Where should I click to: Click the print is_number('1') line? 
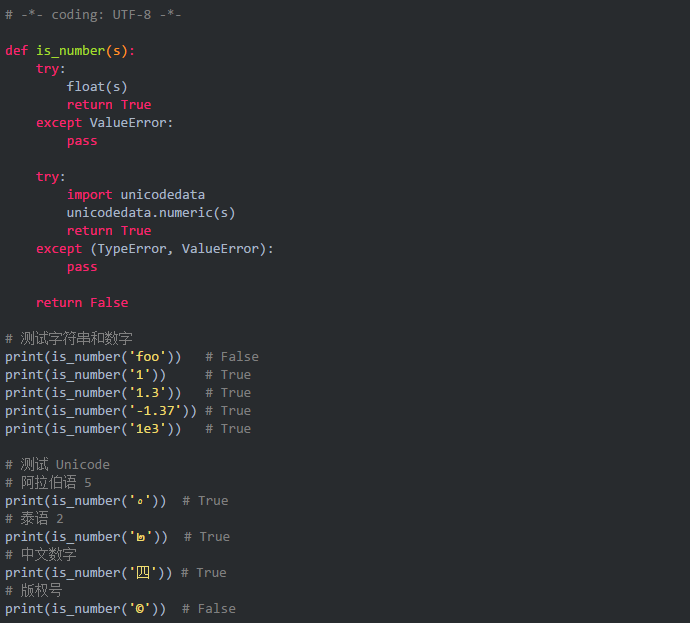(128, 375)
